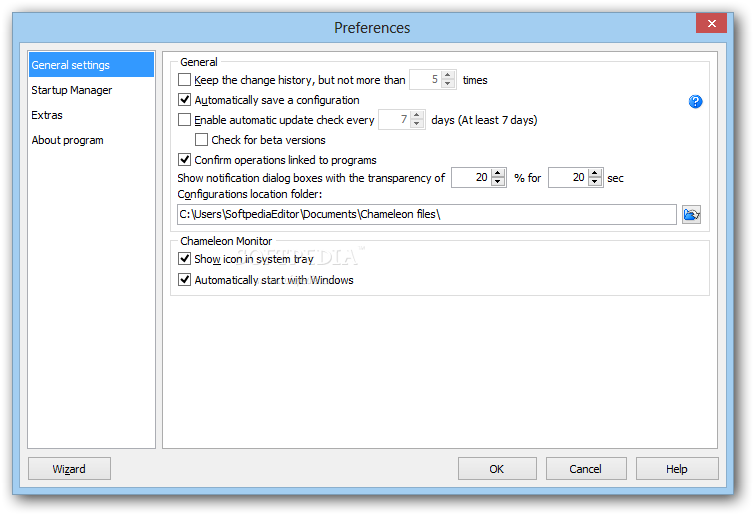
Task: Browse for configurations location folder
Action: [x=691, y=214]
